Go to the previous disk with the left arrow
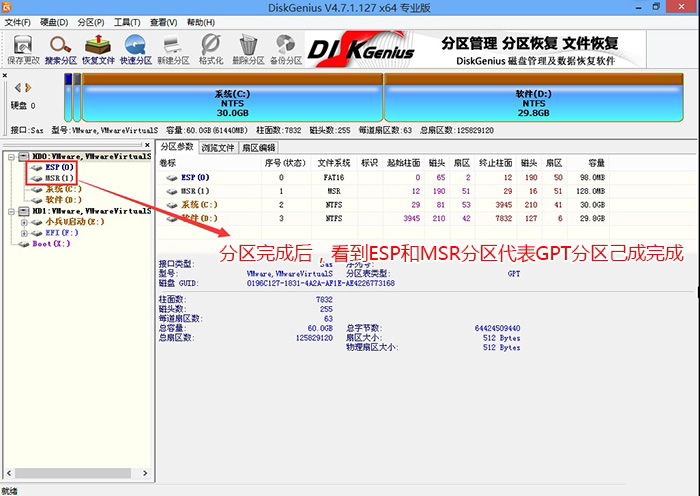The image size is (700, 496). point(17,88)
